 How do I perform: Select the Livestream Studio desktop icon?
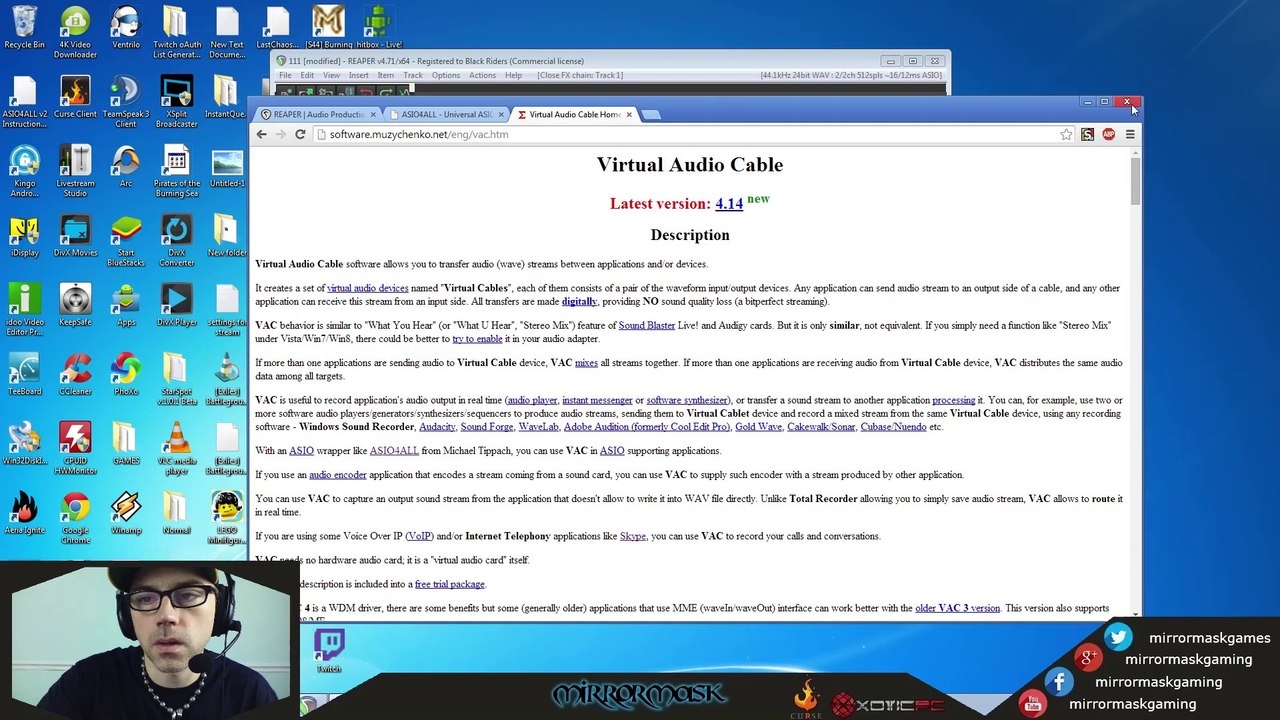coord(75,171)
